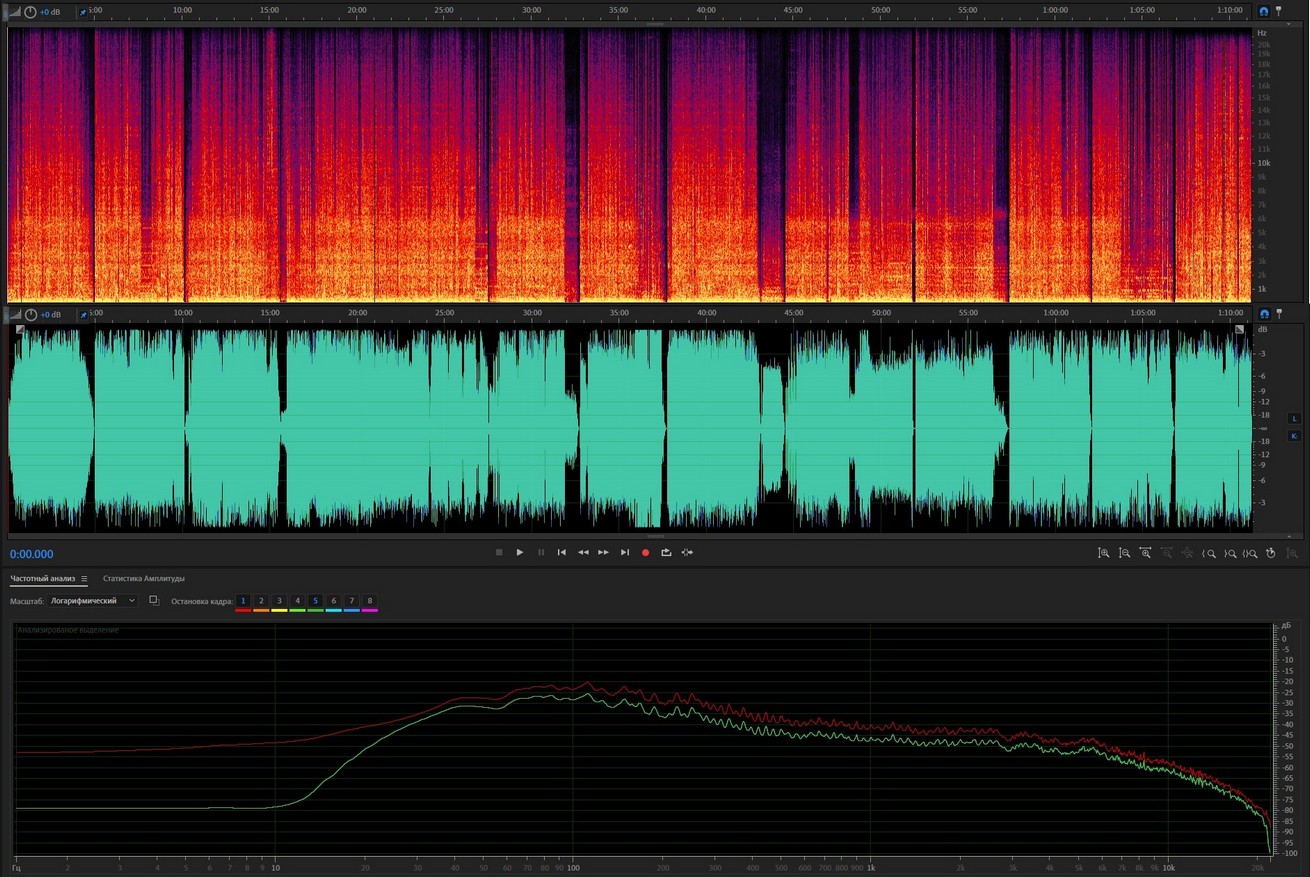
Task: Click 10k label on spectral frequency scale
Action: 1264,163
